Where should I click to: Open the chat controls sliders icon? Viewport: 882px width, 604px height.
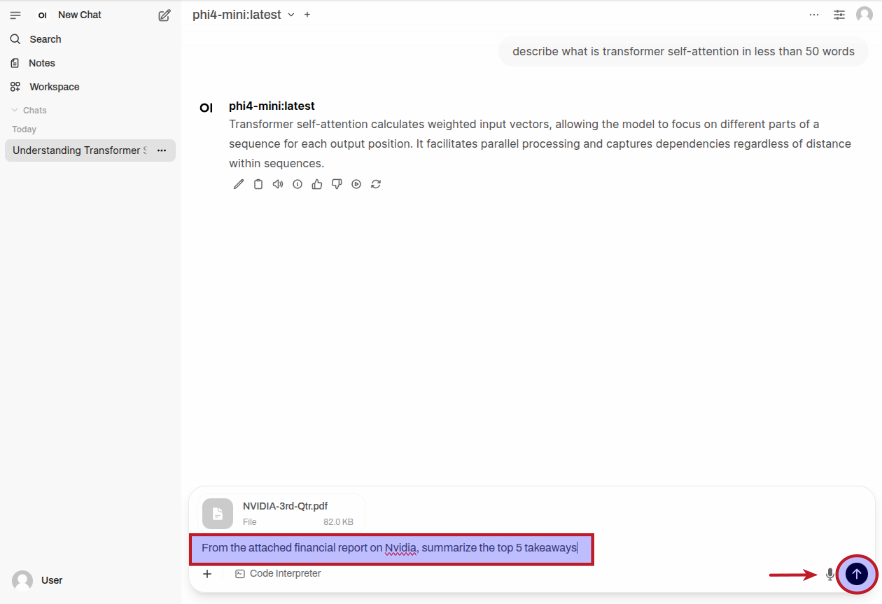[x=839, y=15]
